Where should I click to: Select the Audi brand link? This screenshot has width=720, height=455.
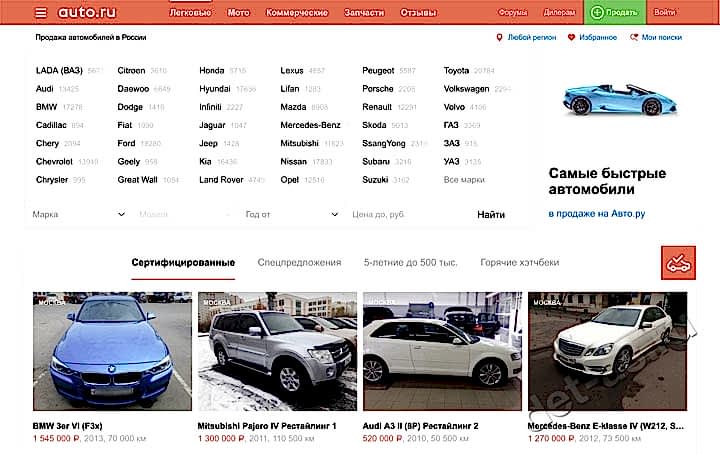(x=45, y=89)
